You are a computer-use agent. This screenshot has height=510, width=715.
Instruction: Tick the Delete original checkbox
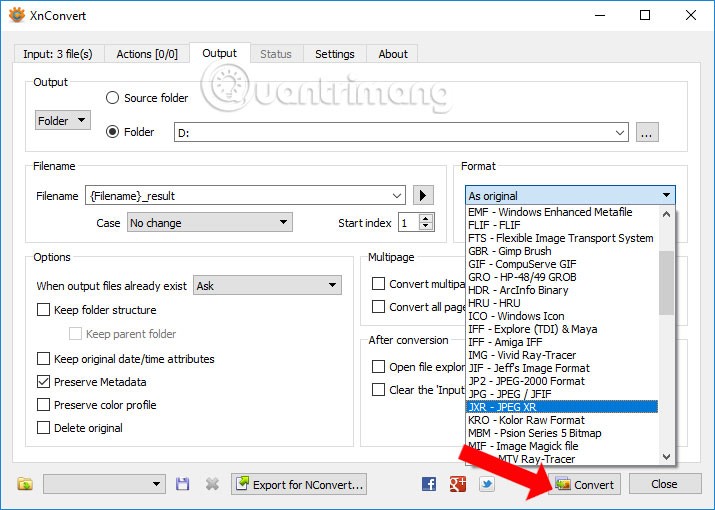(44, 428)
